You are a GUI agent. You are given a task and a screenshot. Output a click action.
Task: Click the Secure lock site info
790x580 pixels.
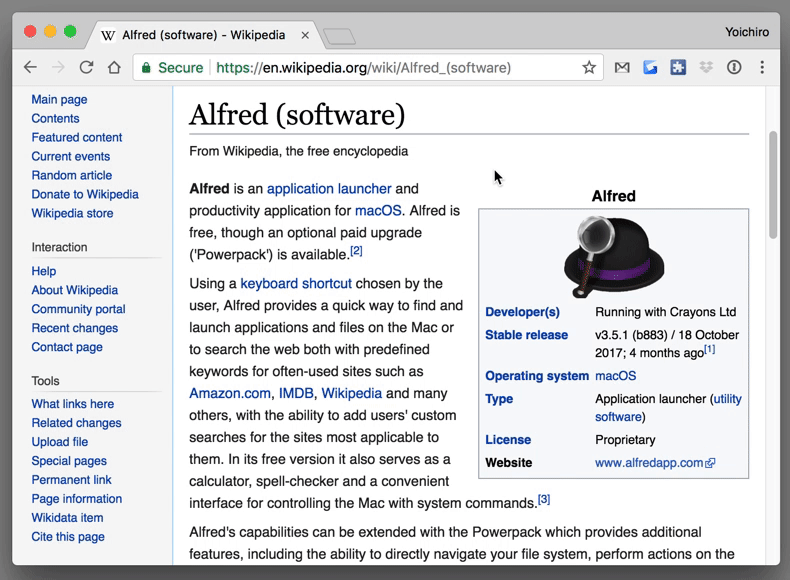point(172,68)
